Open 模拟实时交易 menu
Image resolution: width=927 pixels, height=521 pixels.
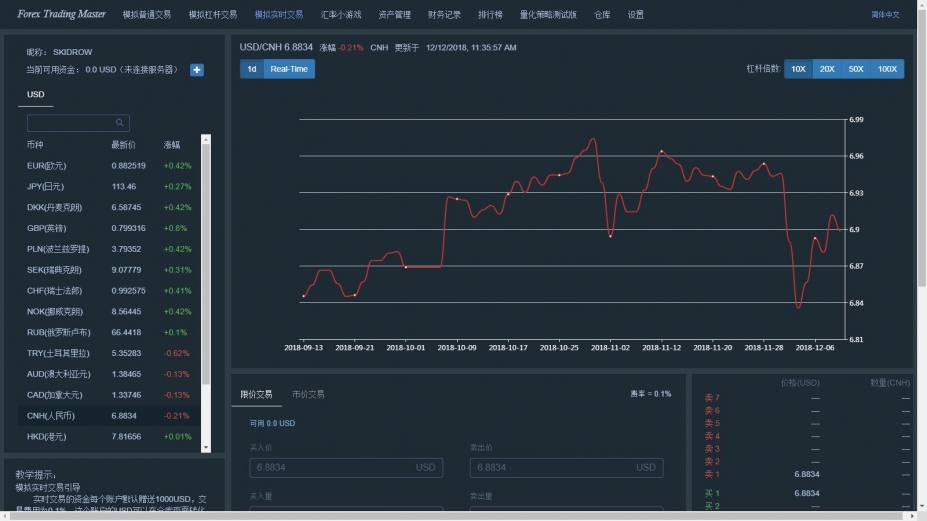tap(279, 15)
